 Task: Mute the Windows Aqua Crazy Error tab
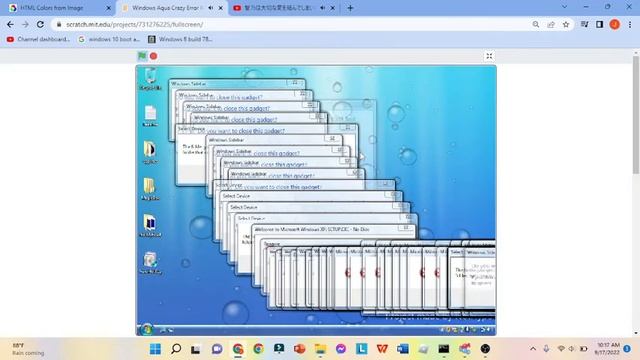pos(211,8)
